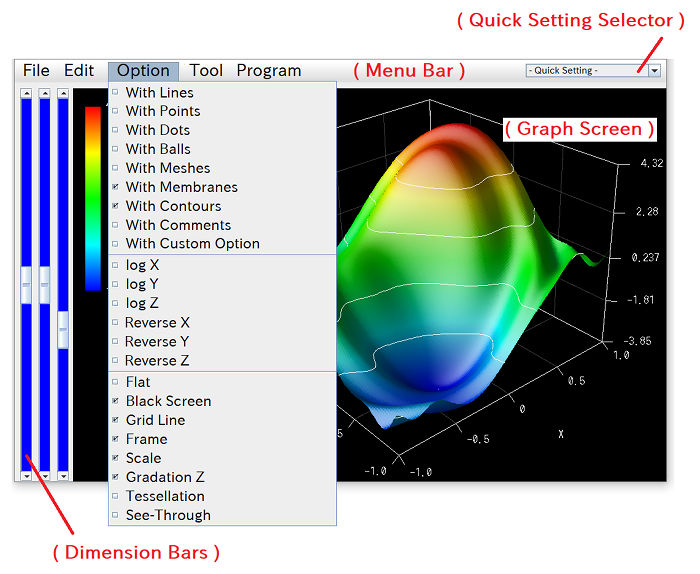Image resolution: width=700 pixels, height=574 pixels.
Task: Open the Edit menu
Action: coord(79,71)
